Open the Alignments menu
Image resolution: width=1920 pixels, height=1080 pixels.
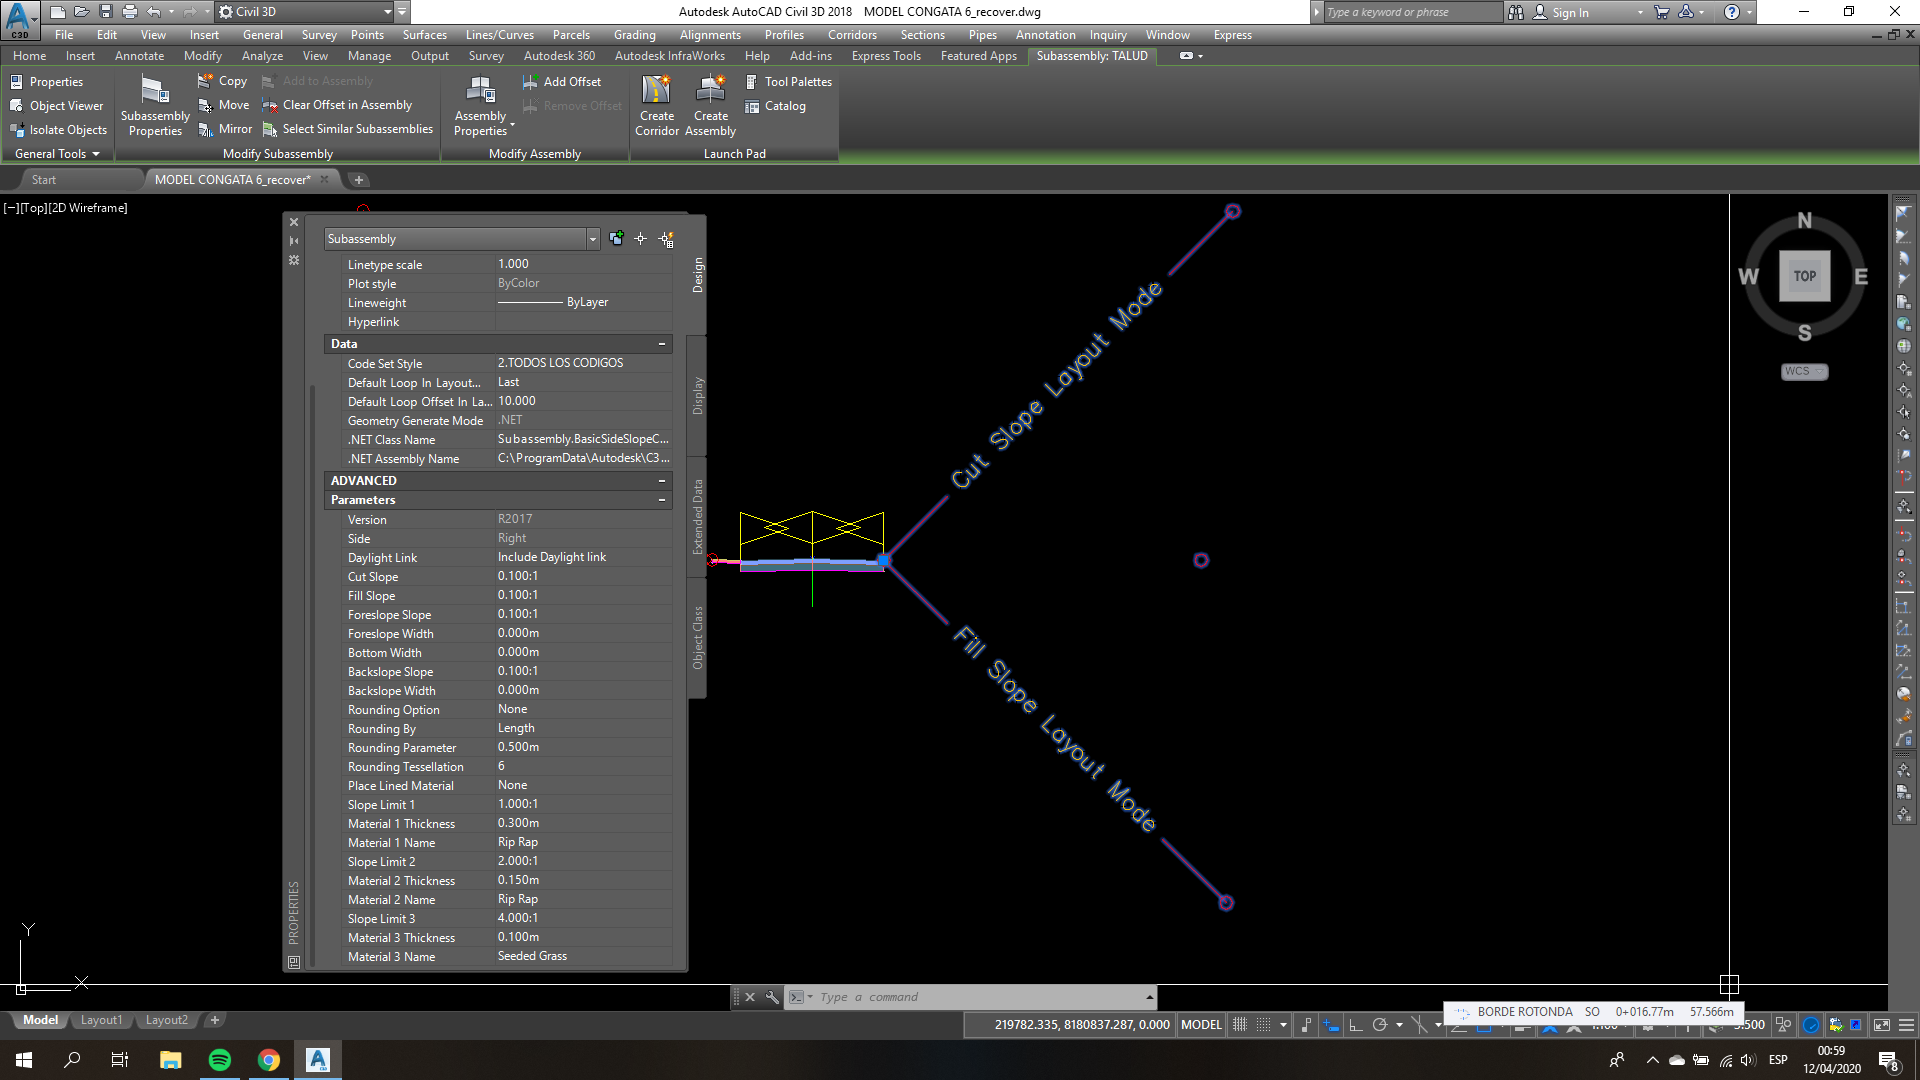tap(710, 35)
